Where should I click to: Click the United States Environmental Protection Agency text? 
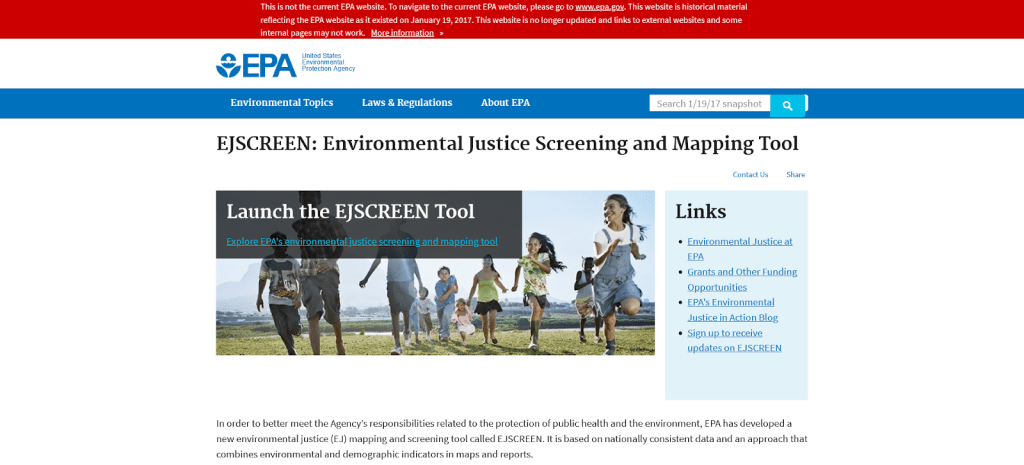click(328, 63)
